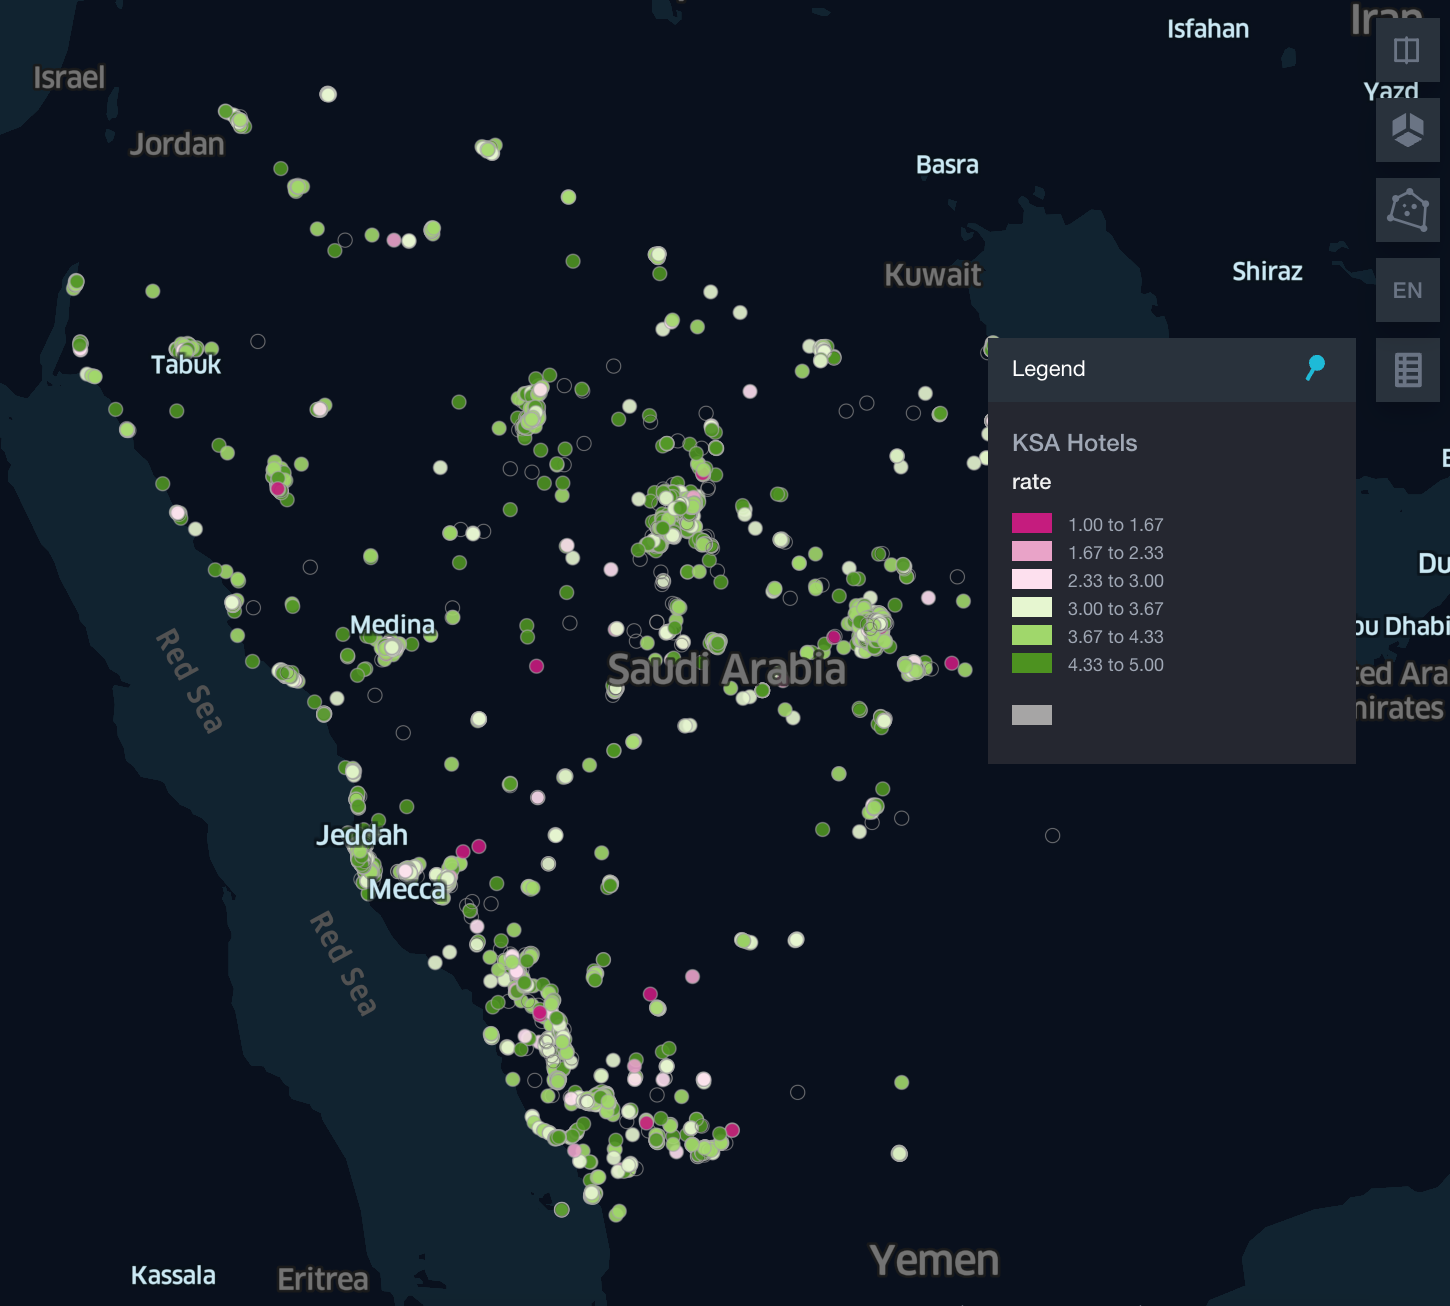
Task: Open the legend list panel icon
Action: coord(1407,370)
